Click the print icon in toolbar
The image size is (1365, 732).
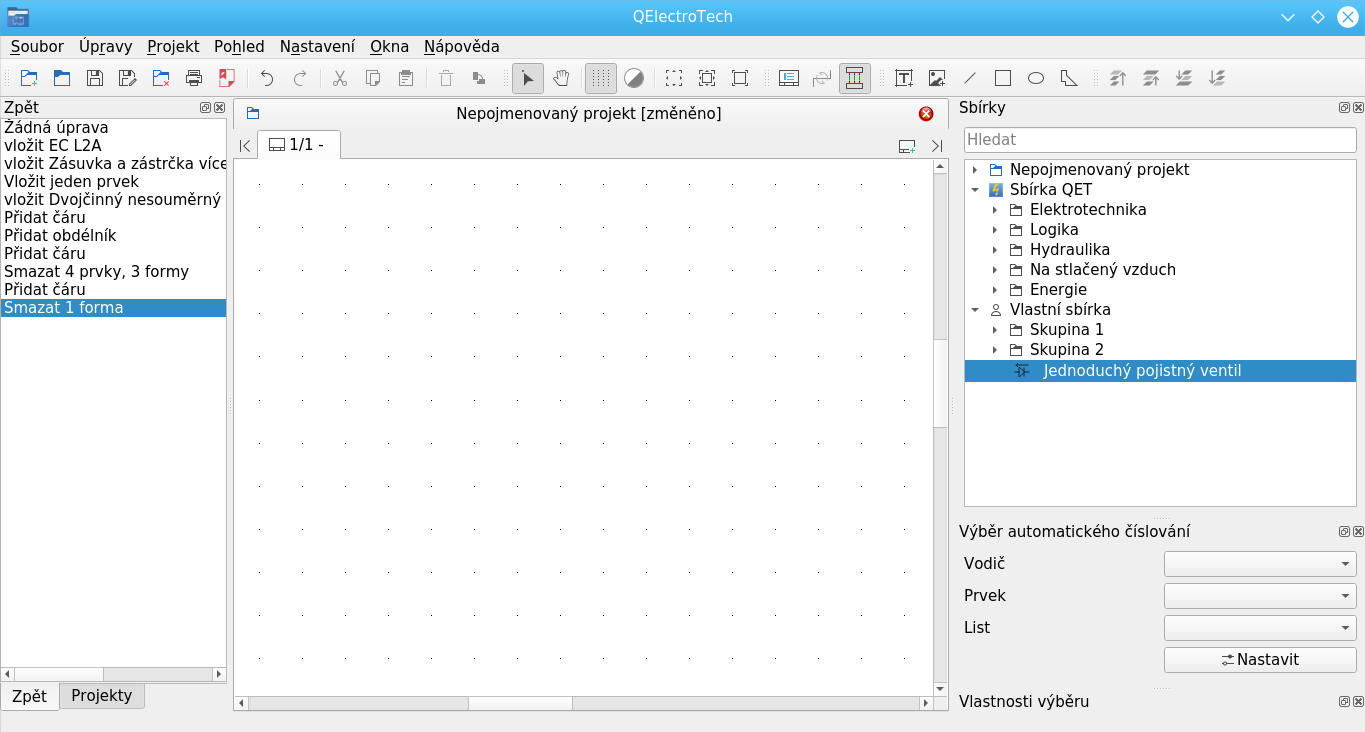coord(194,78)
